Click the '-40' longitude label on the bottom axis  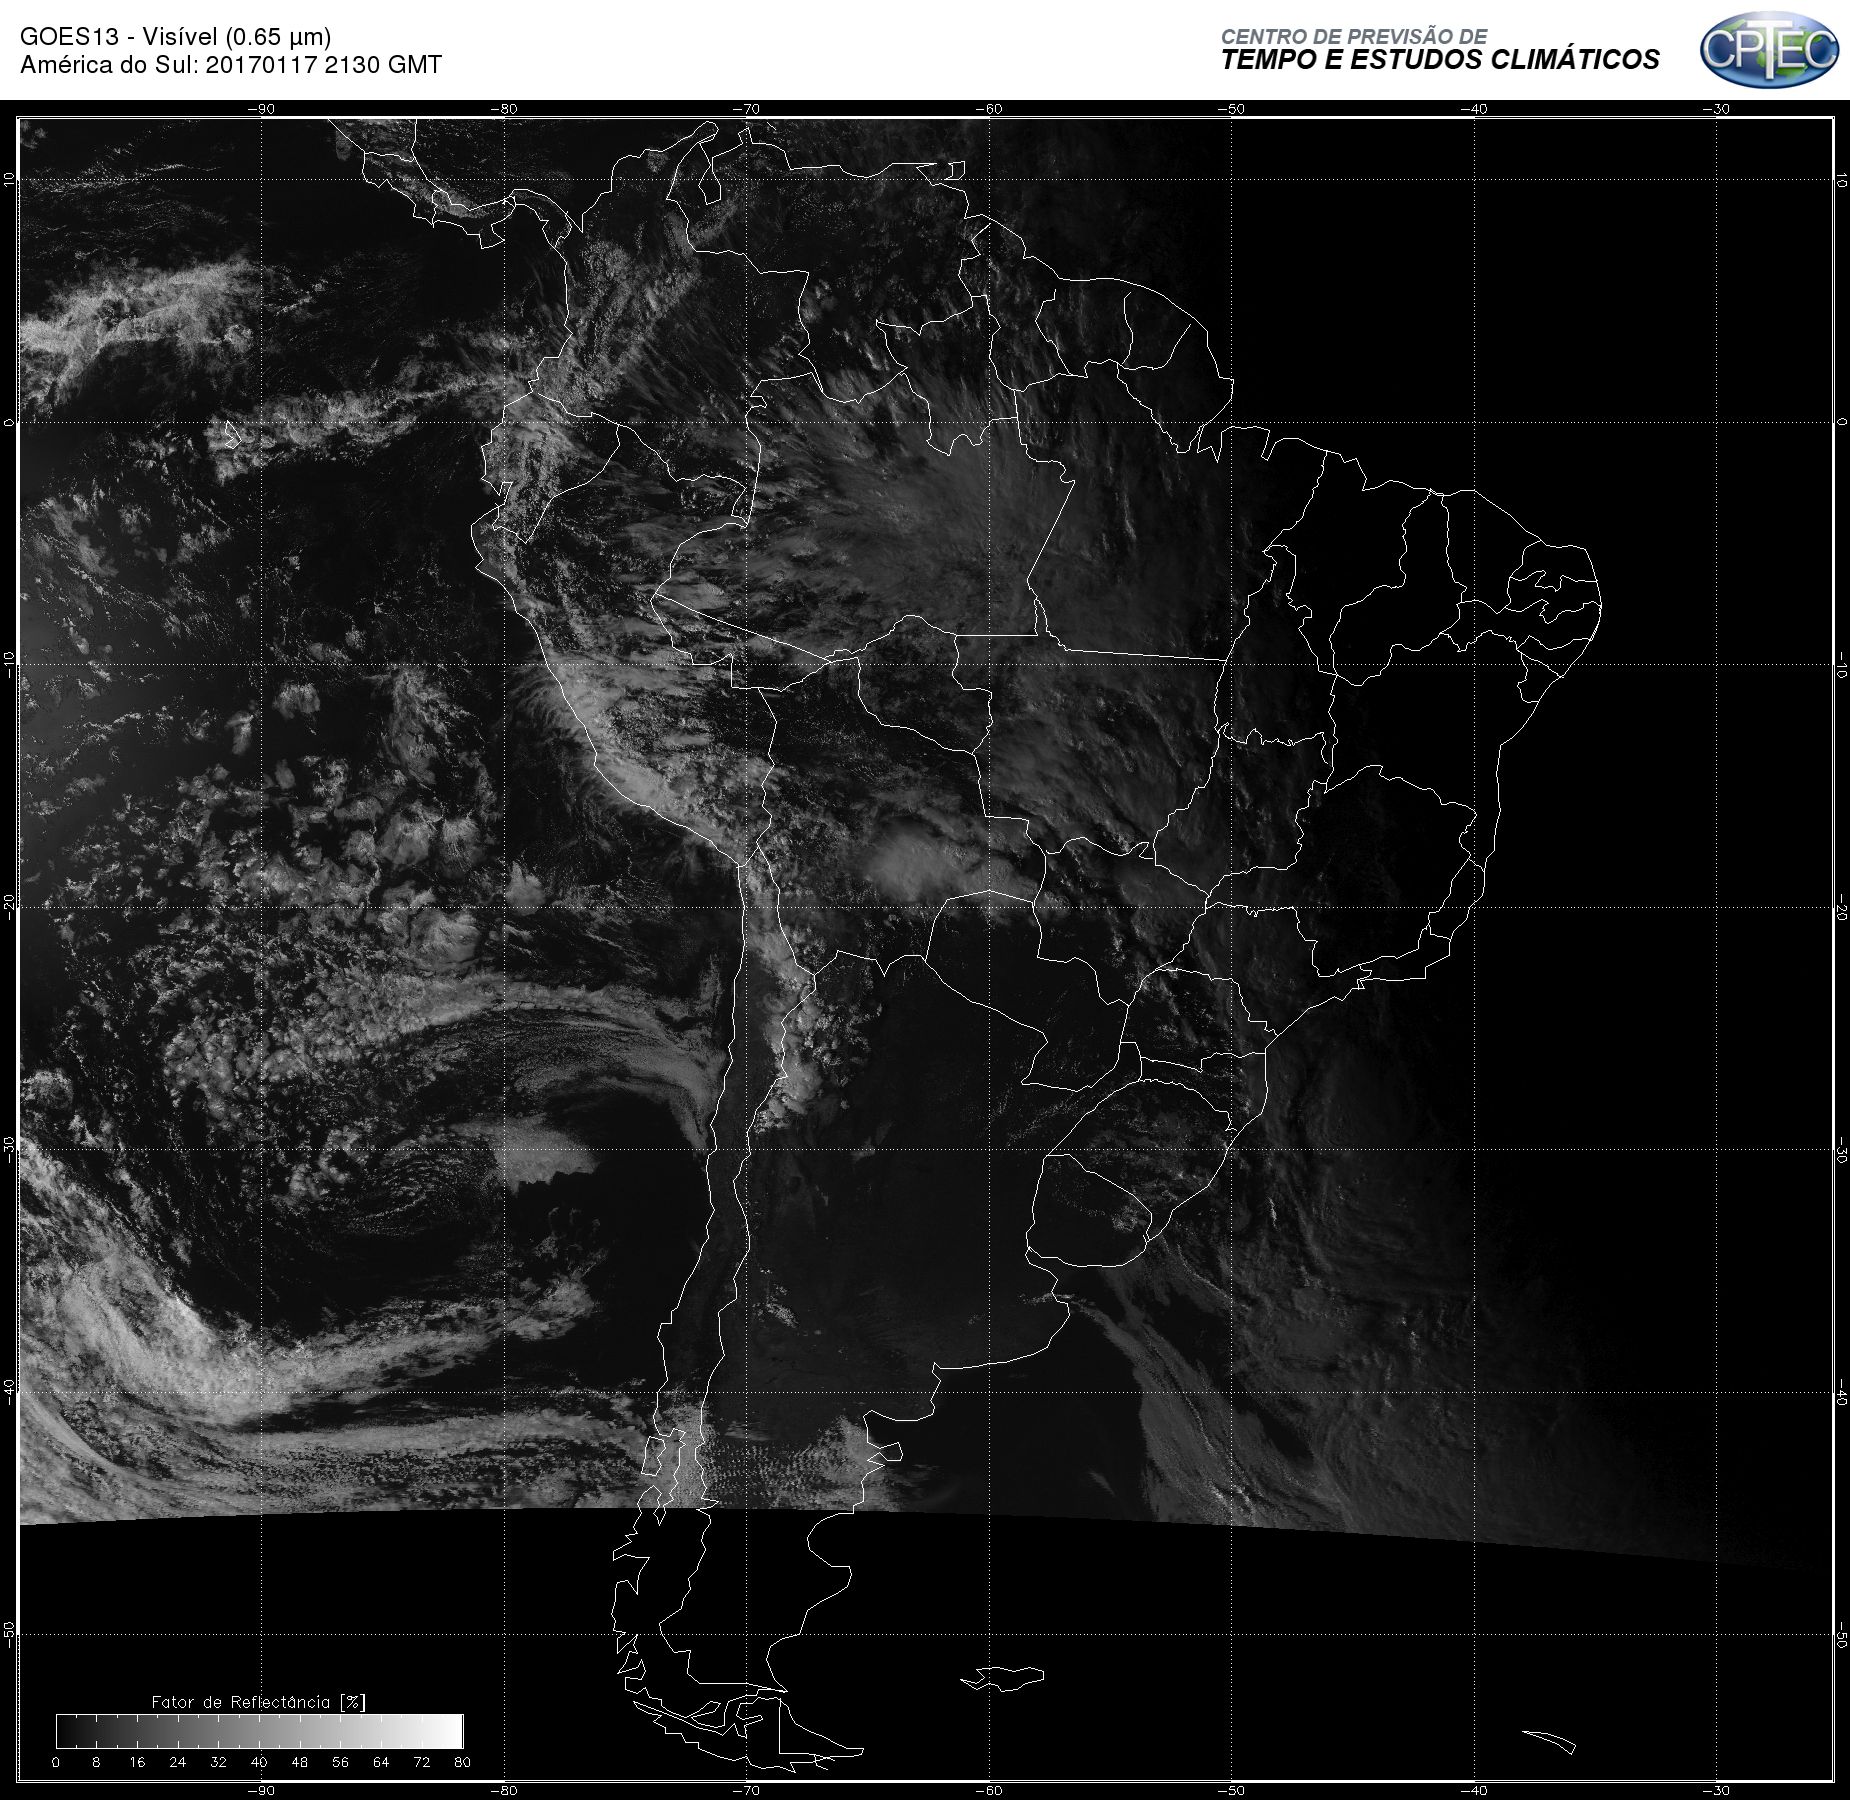(1474, 1790)
